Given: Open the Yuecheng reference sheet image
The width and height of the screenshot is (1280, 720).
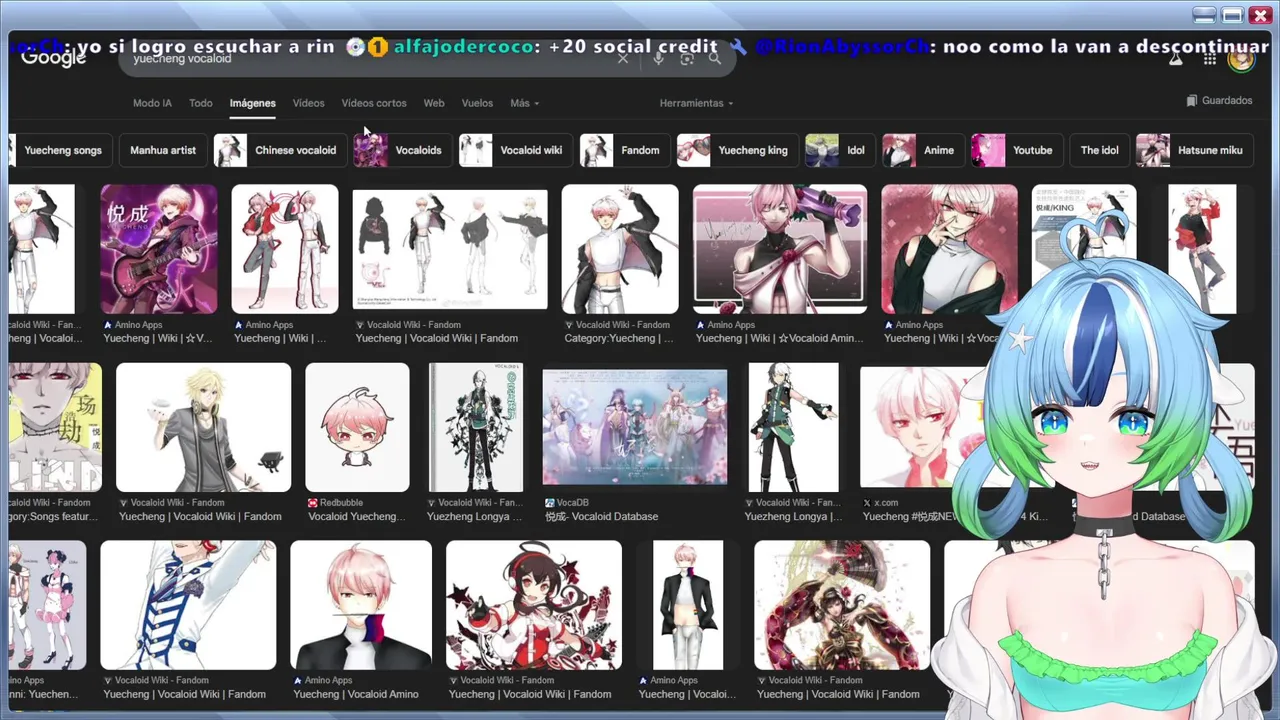Looking at the screenshot, I should [x=450, y=249].
